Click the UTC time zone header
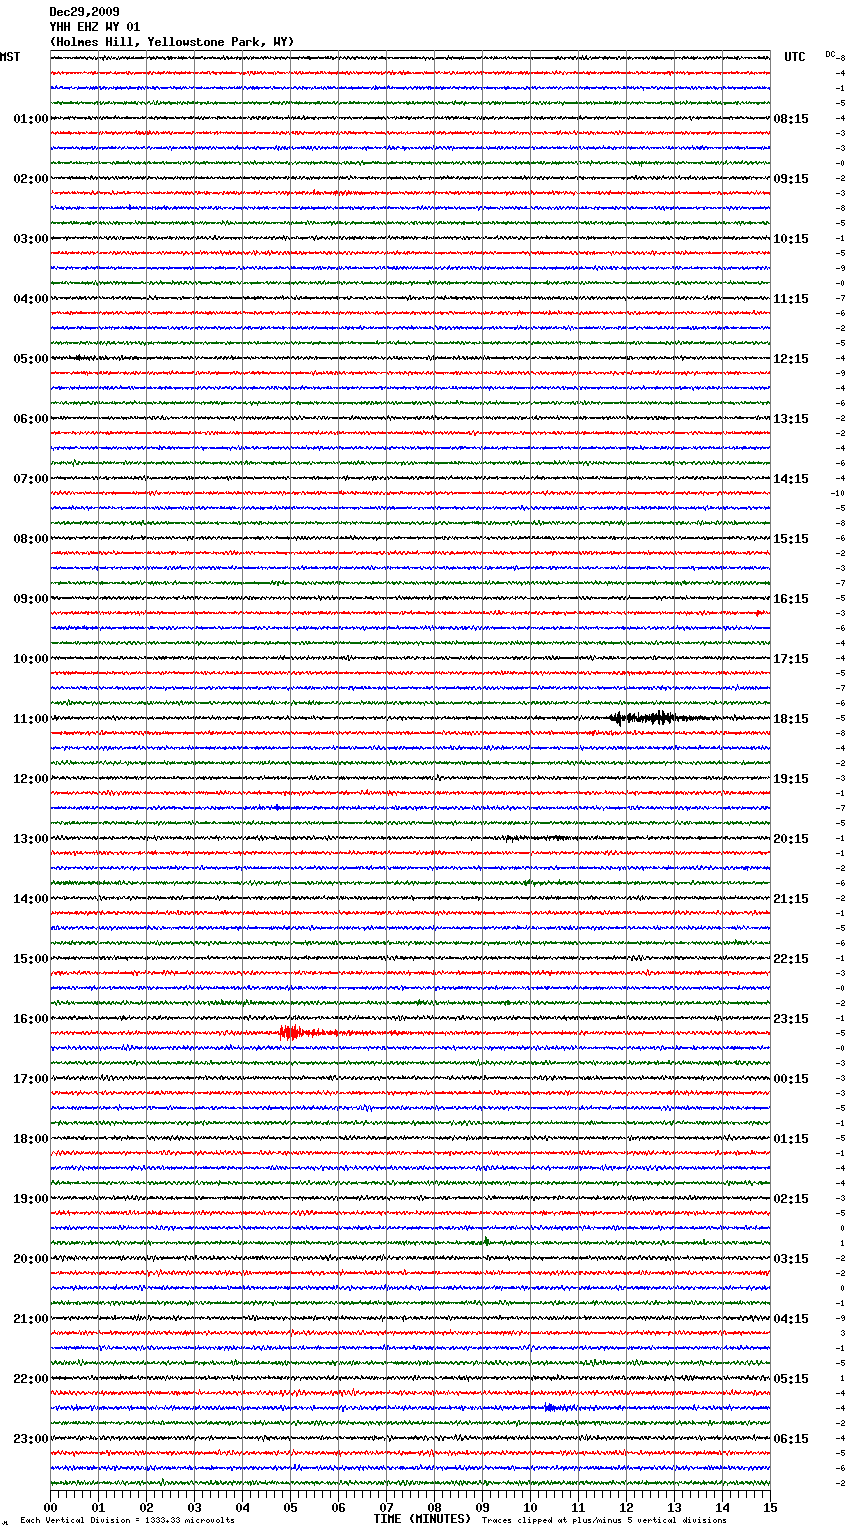The width and height of the screenshot is (850, 1534). pyautogui.click(x=795, y=57)
